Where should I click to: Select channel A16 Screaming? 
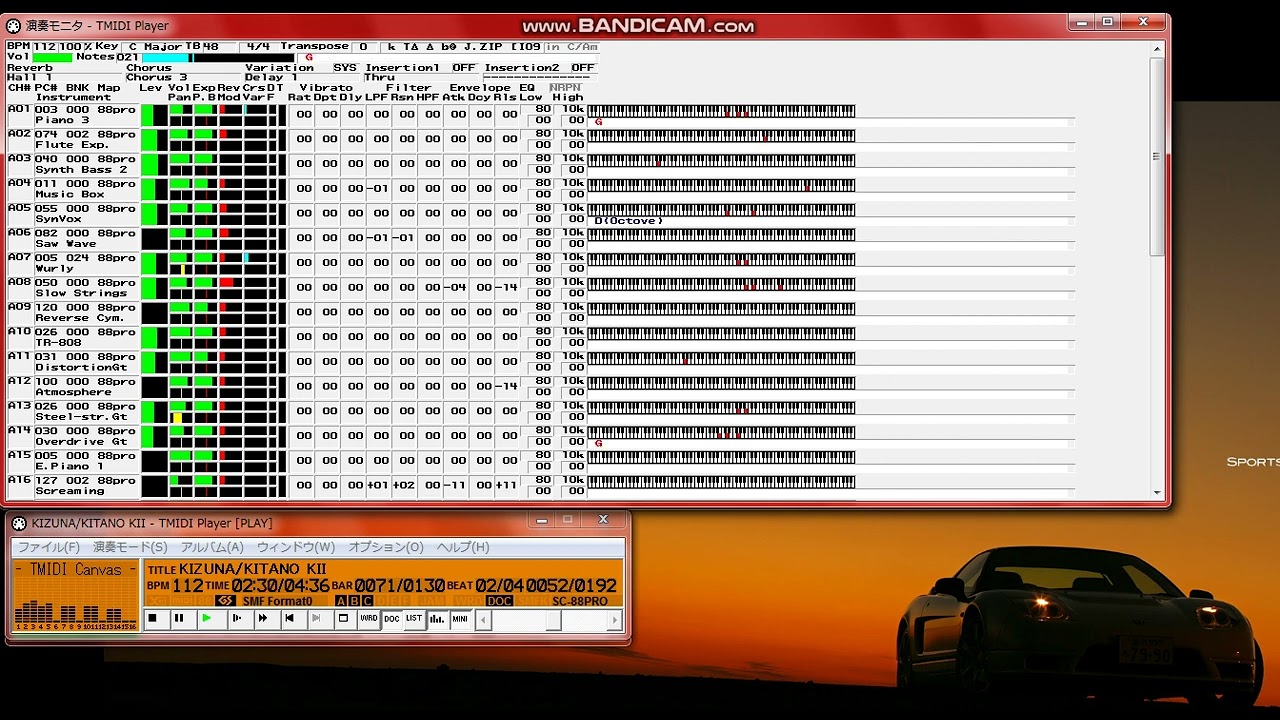point(72,486)
